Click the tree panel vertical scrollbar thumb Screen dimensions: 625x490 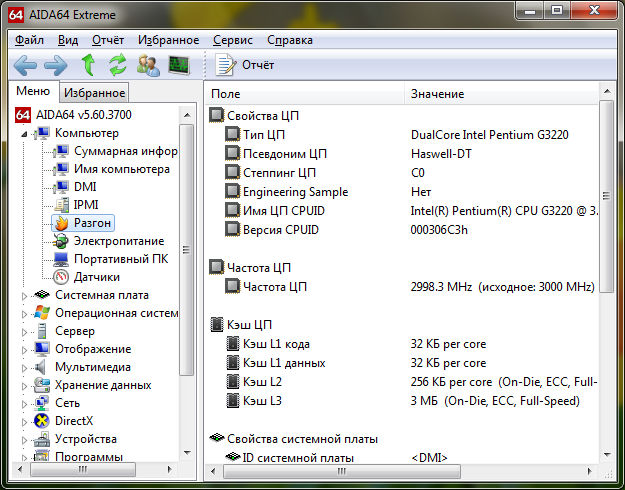(x=186, y=250)
